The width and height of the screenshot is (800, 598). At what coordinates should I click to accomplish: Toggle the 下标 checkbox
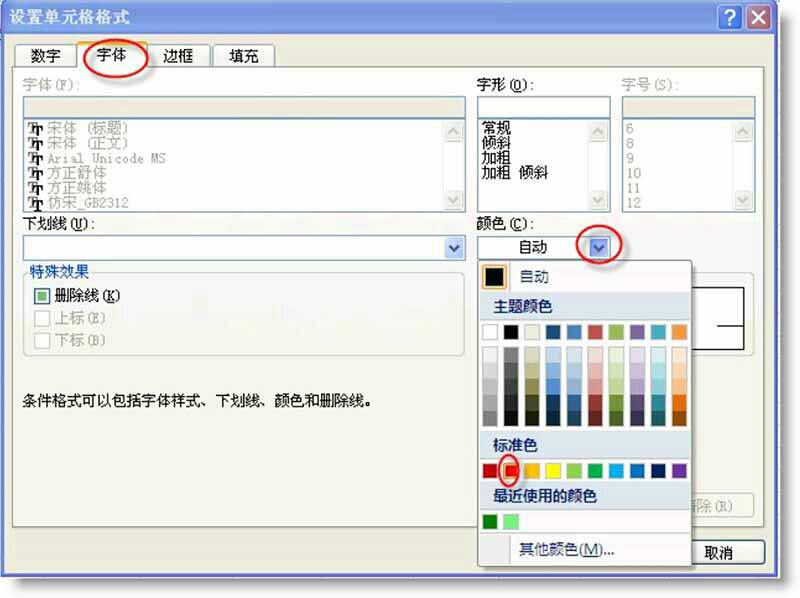pyautogui.click(x=42, y=340)
